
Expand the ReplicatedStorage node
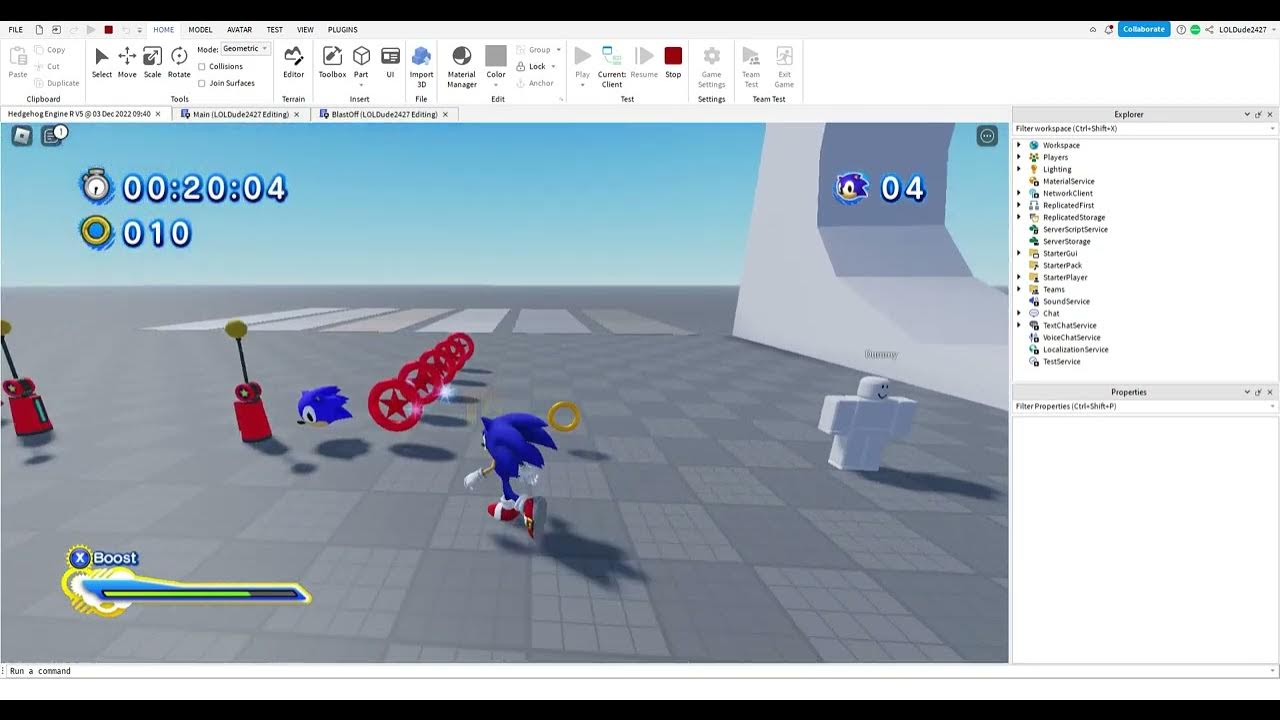(x=1019, y=218)
